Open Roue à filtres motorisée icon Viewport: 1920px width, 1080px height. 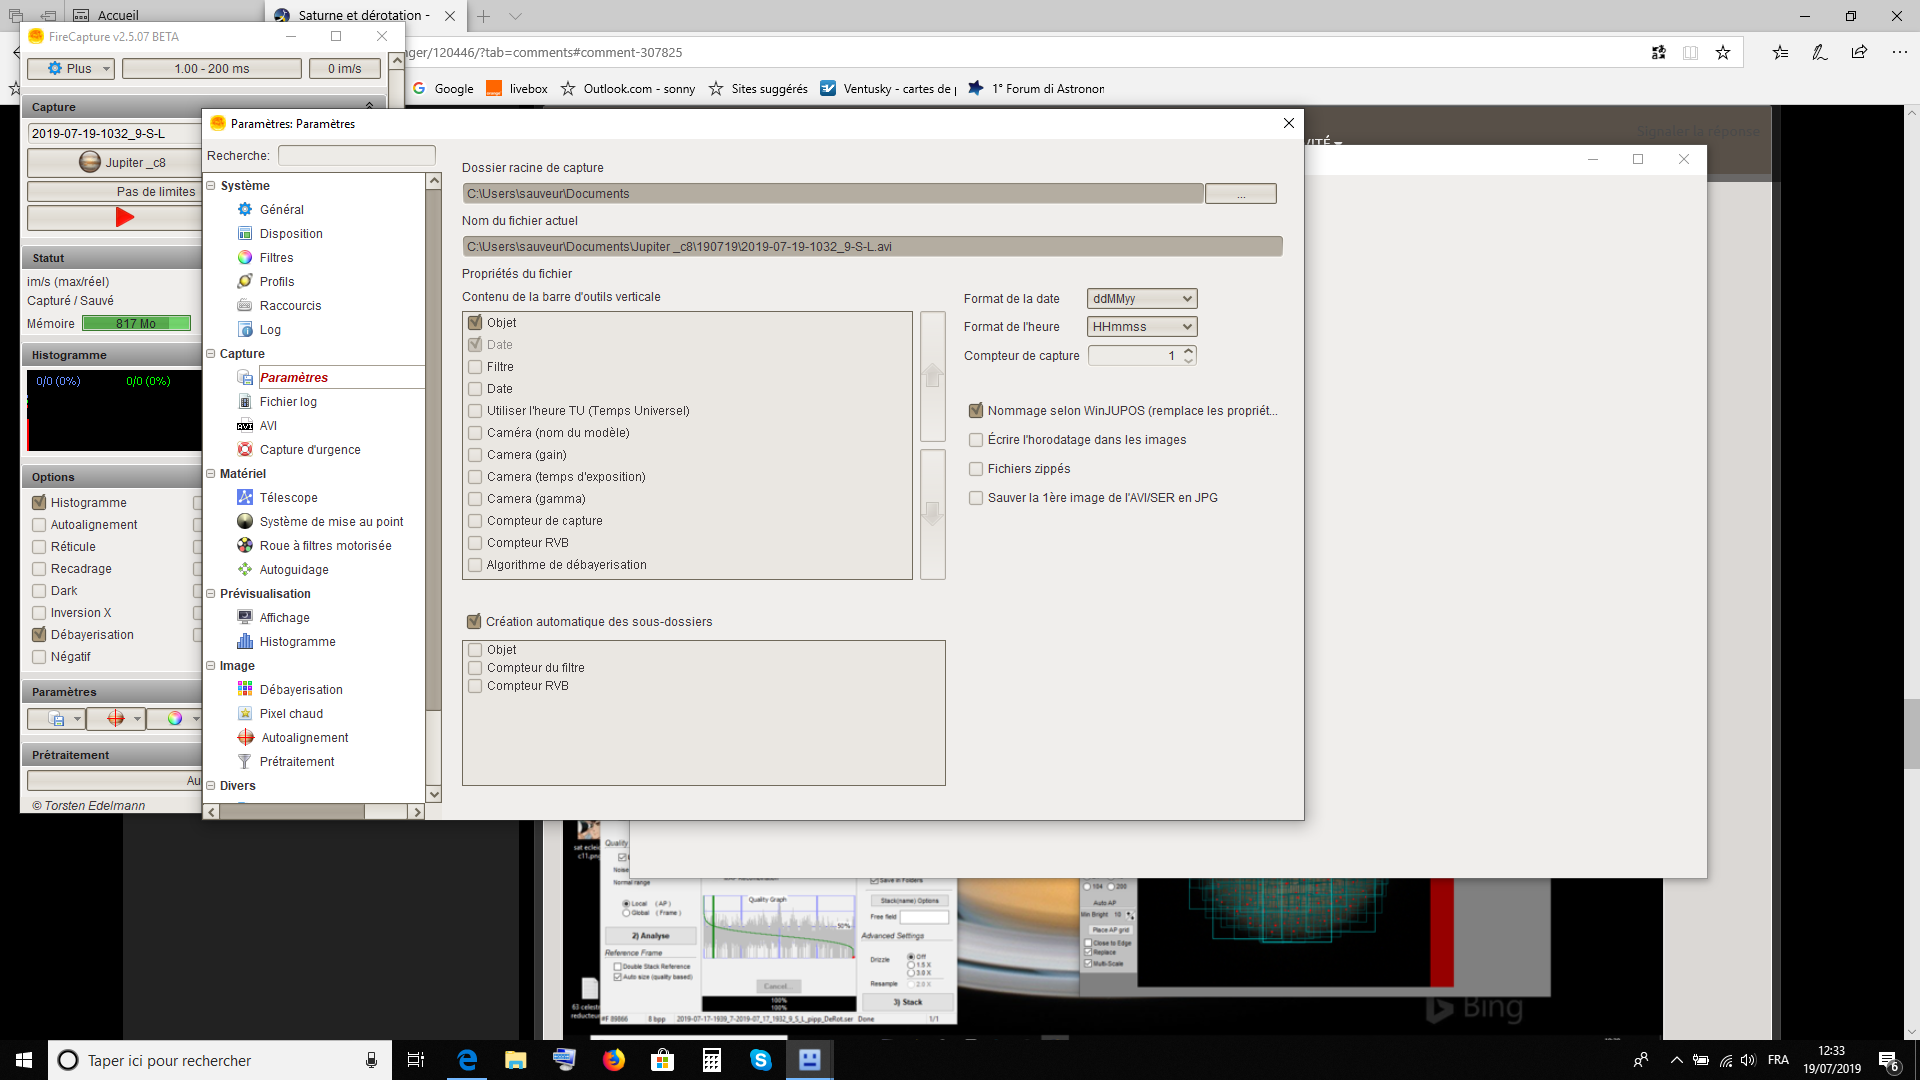pos(245,545)
